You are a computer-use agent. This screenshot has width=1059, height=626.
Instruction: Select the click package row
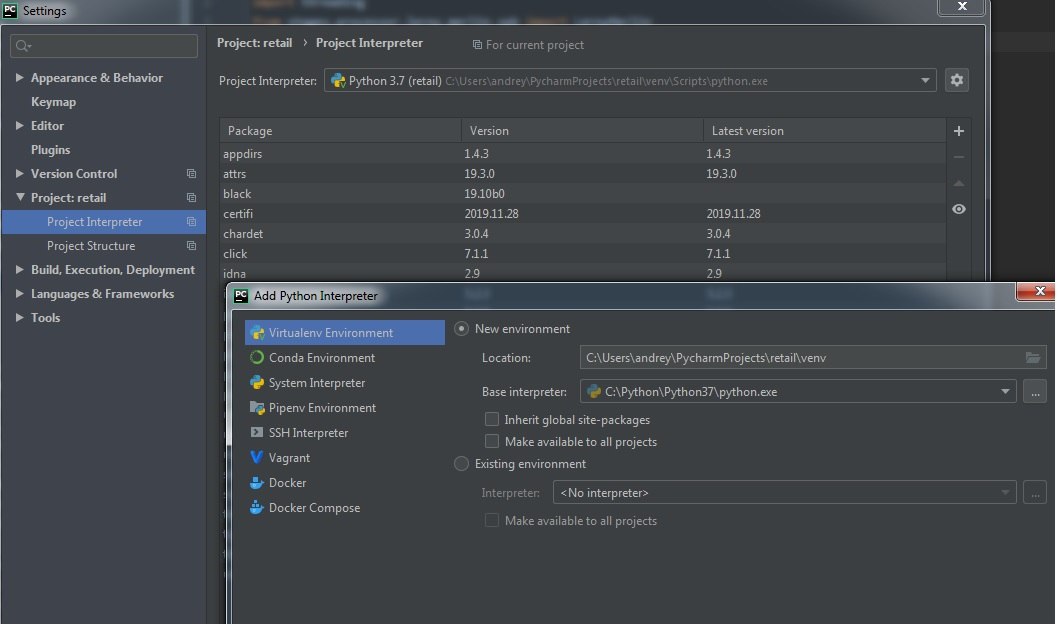584,255
